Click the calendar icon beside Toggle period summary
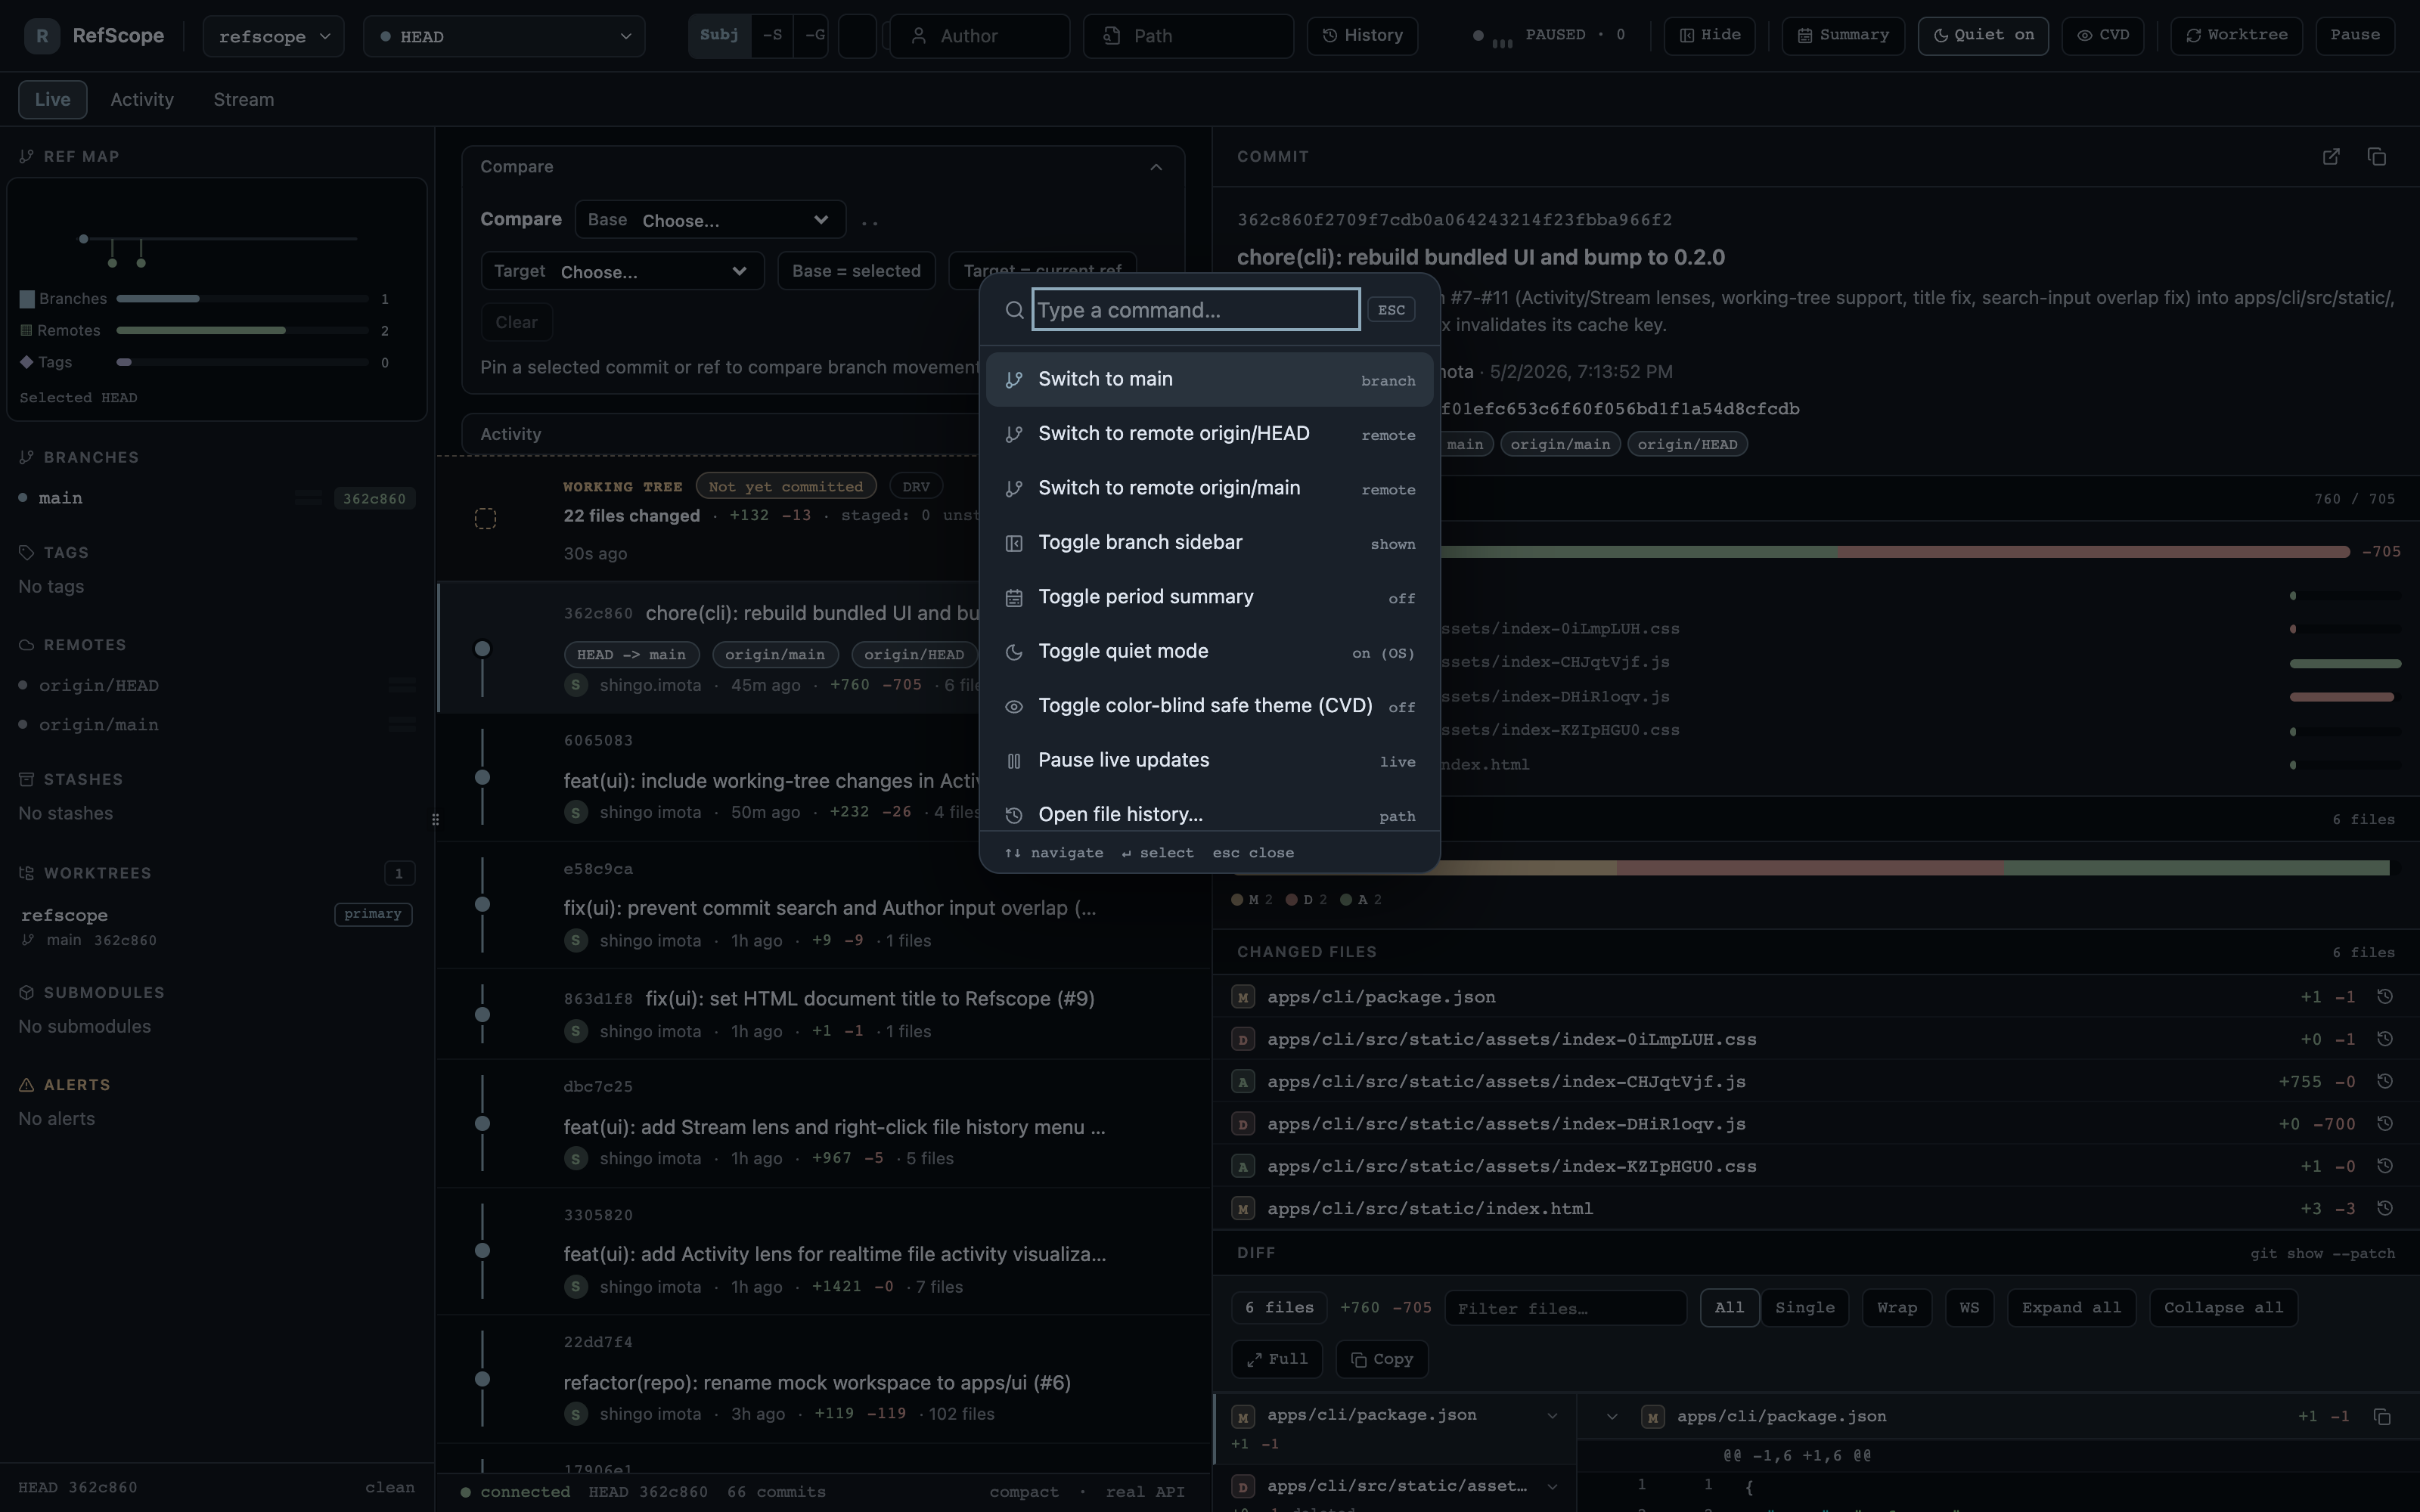2420x1512 pixels. (x=1014, y=598)
